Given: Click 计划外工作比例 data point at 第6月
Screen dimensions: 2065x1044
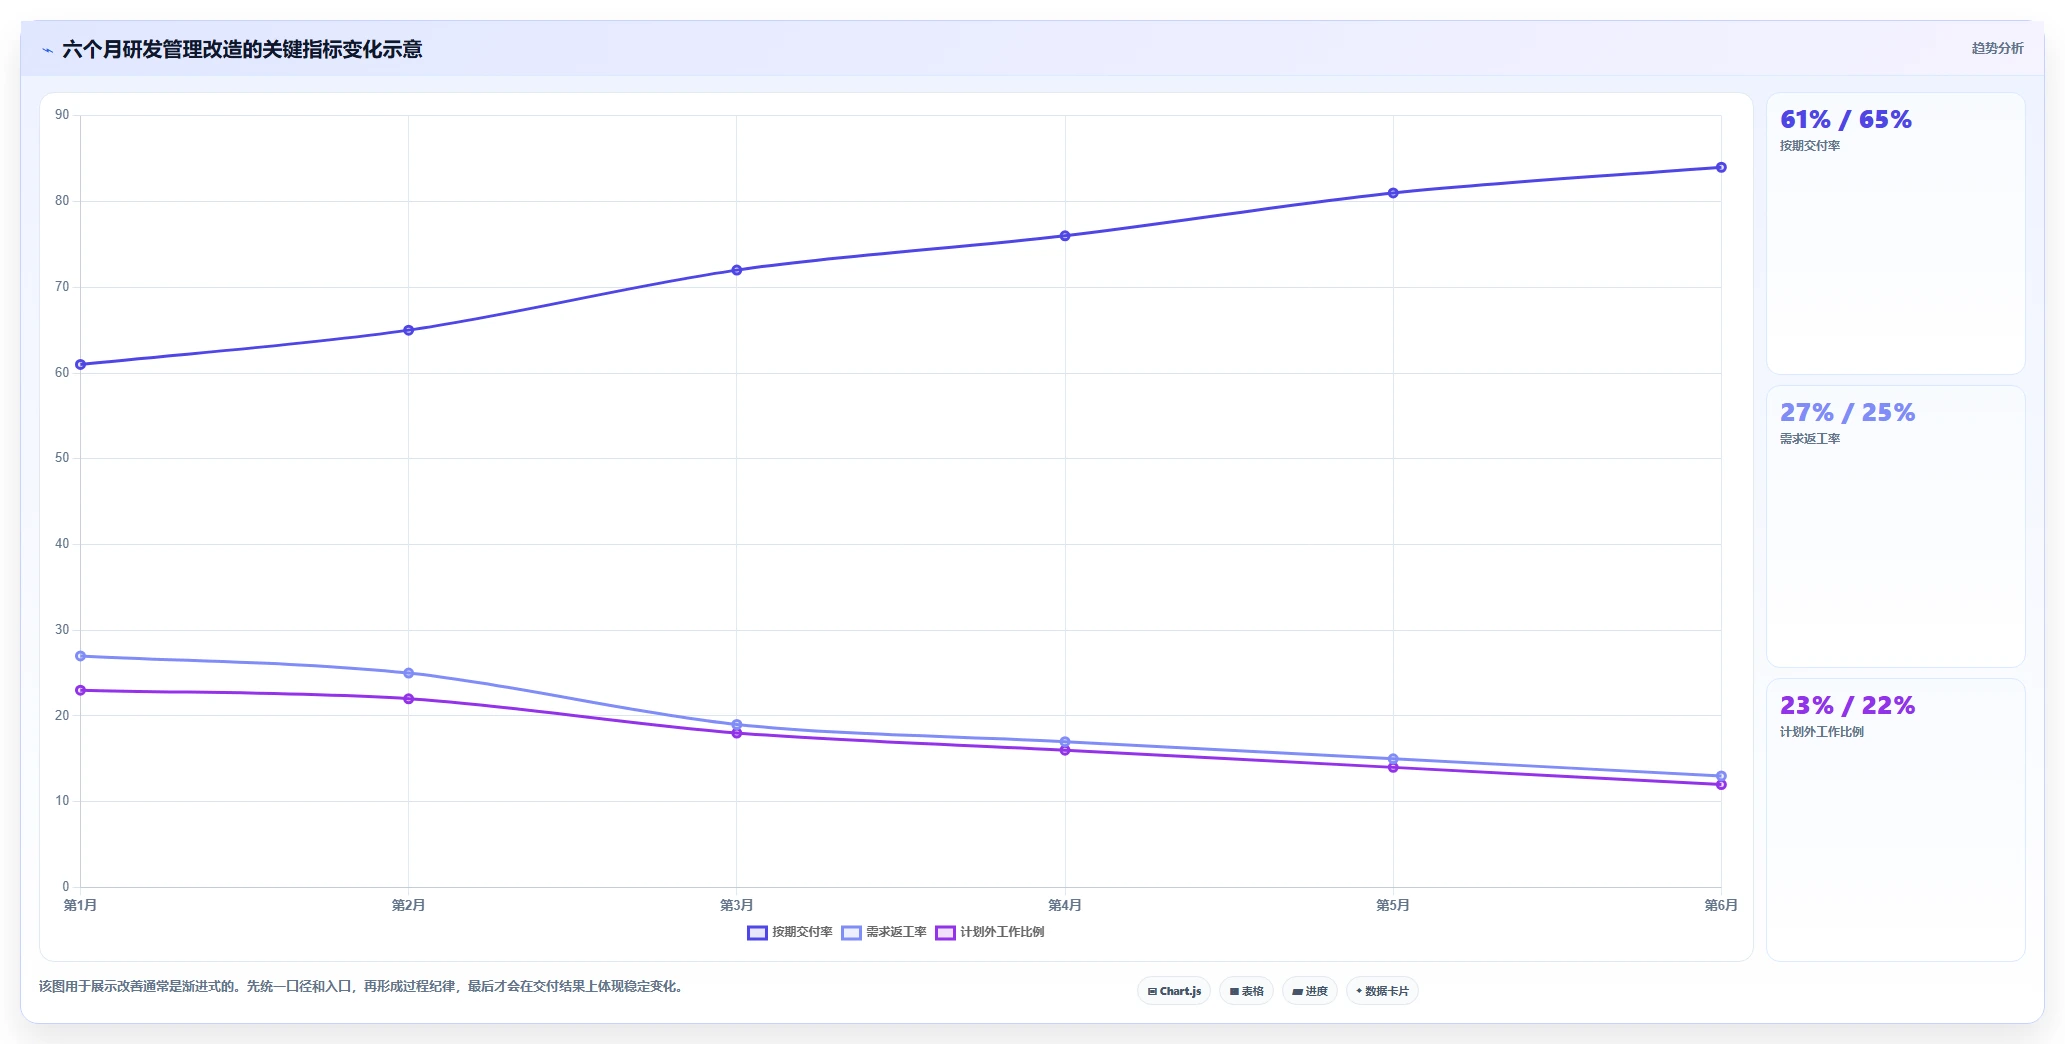Looking at the screenshot, I should click(1721, 785).
